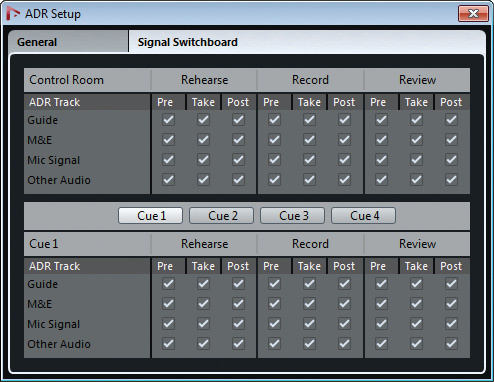Image resolution: width=494 pixels, height=382 pixels.
Task: Toggle Cue 1 Guide Rehearse Pre checkbox
Action: (x=168, y=284)
